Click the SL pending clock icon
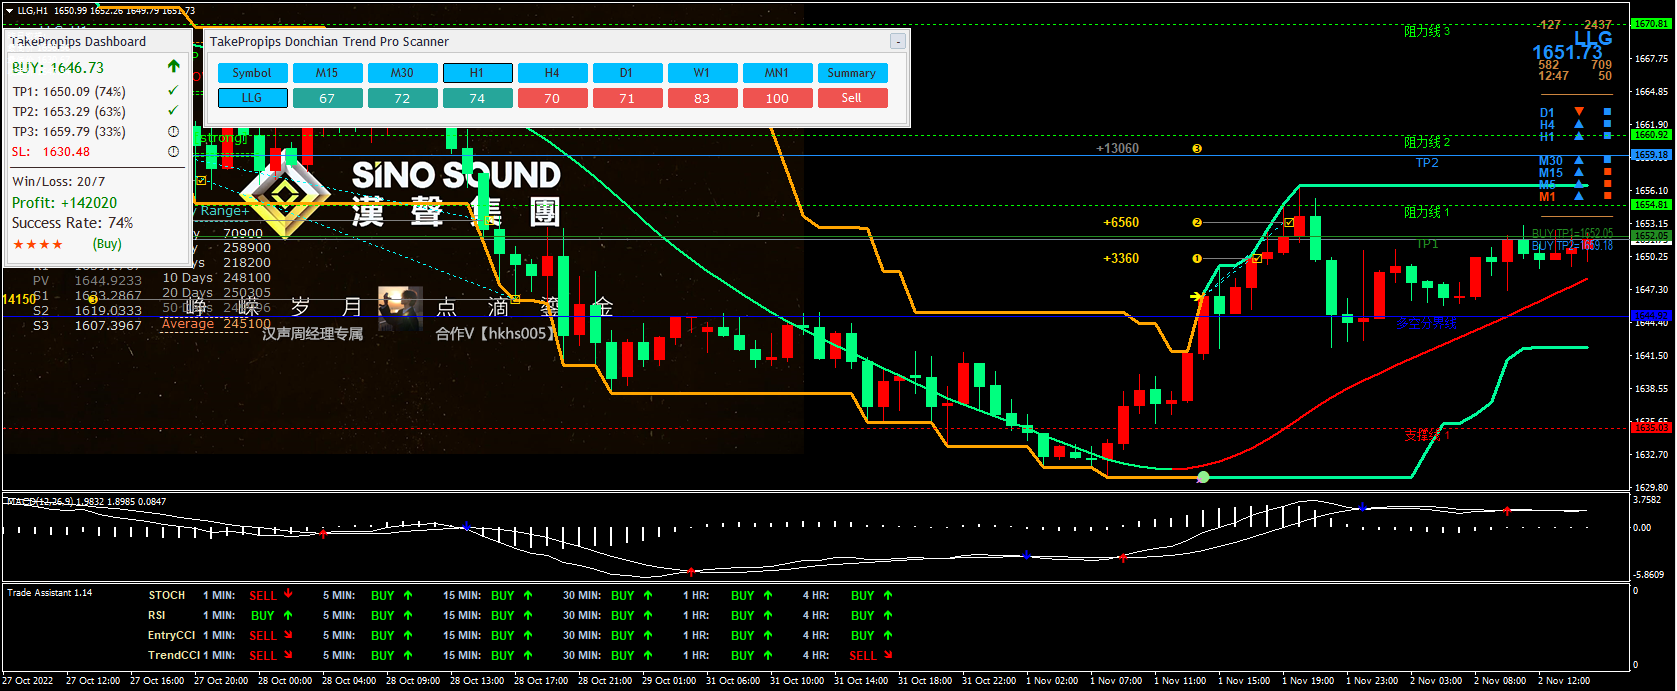Screen dimensions: 1677x691 pyautogui.click(x=173, y=151)
